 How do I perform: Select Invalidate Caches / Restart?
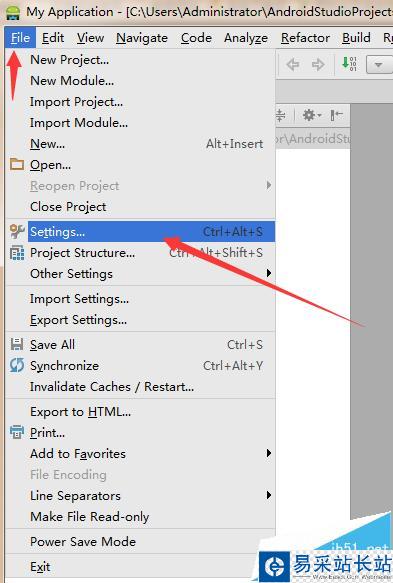(x=140, y=387)
